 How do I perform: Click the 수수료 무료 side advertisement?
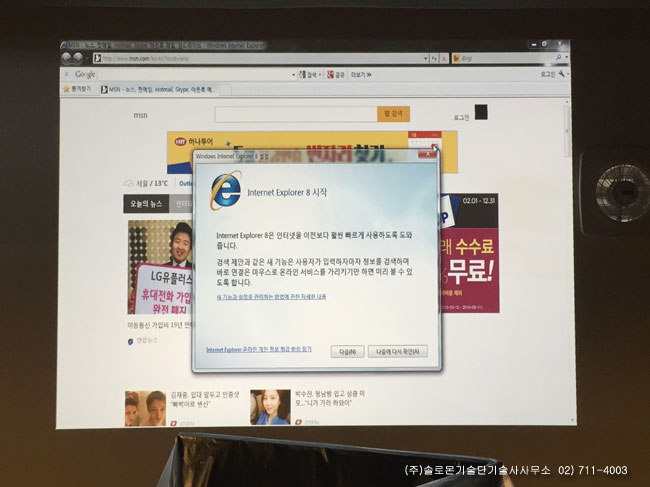click(x=470, y=253)
